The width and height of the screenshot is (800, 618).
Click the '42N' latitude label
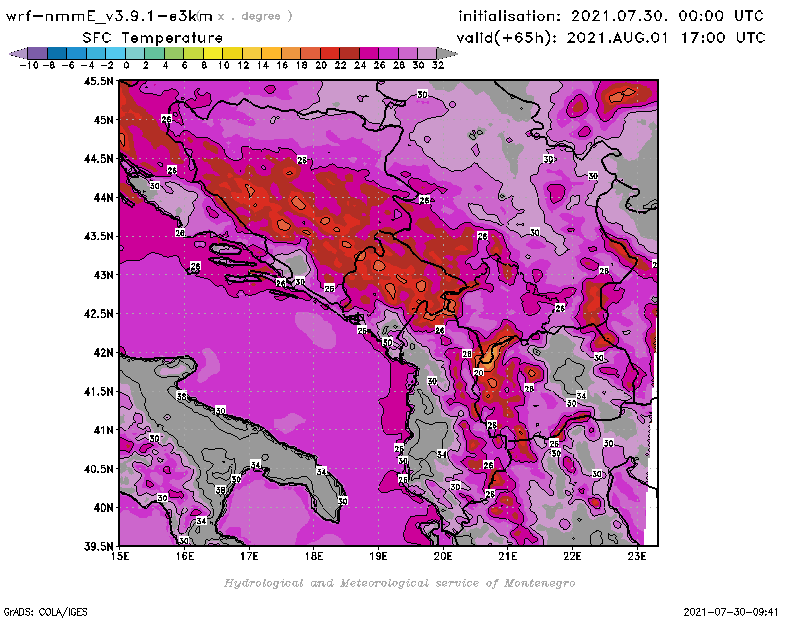[103, 353]
